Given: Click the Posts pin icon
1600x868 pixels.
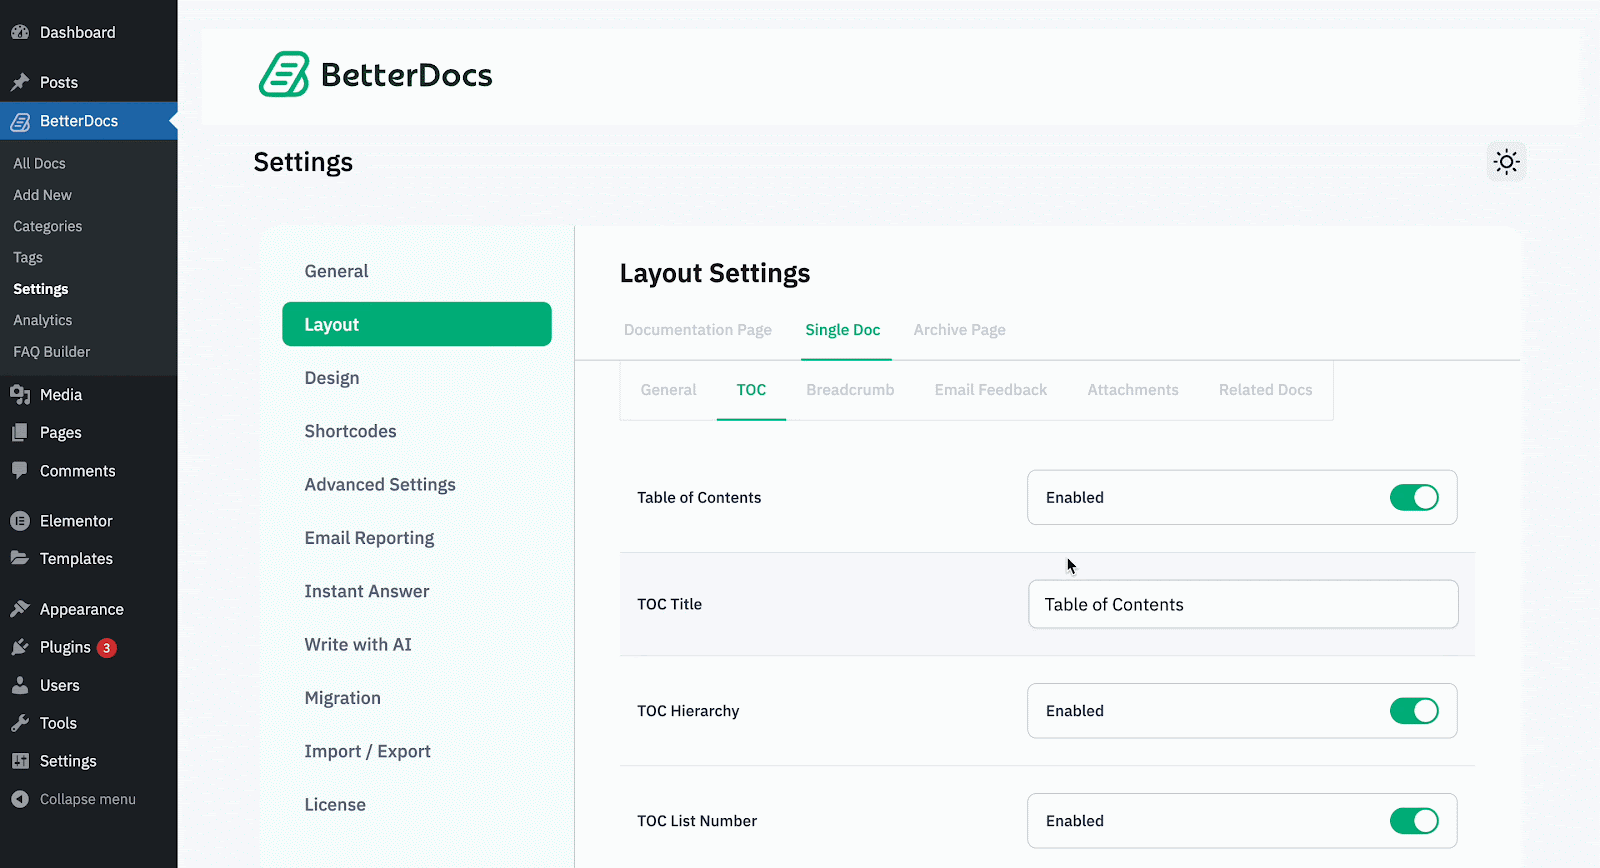Looking at the screenshot, I should (x=20, y=82).
